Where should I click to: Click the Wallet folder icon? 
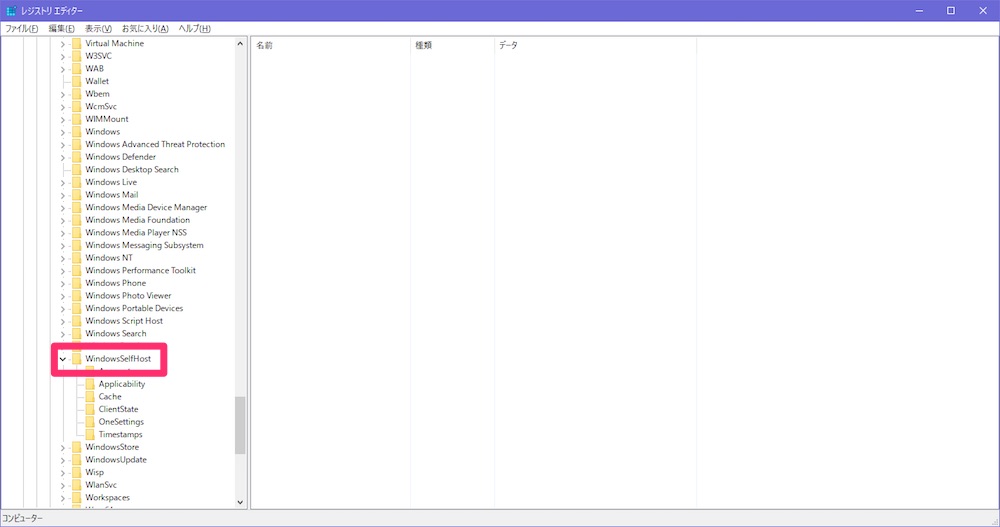[77, 81]
